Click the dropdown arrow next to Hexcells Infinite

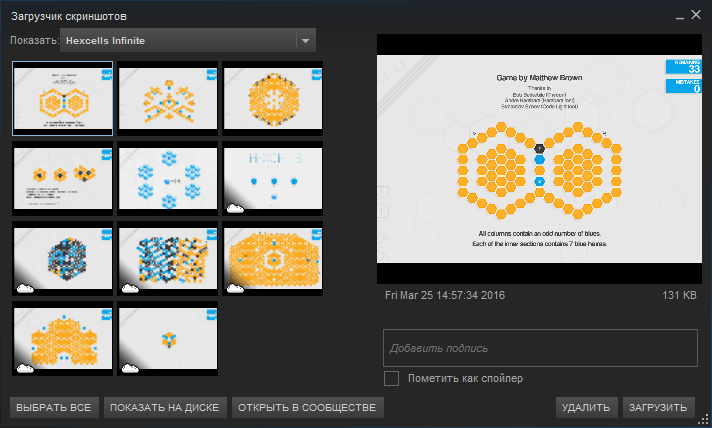pyautogui.click(x=306, y=40)
